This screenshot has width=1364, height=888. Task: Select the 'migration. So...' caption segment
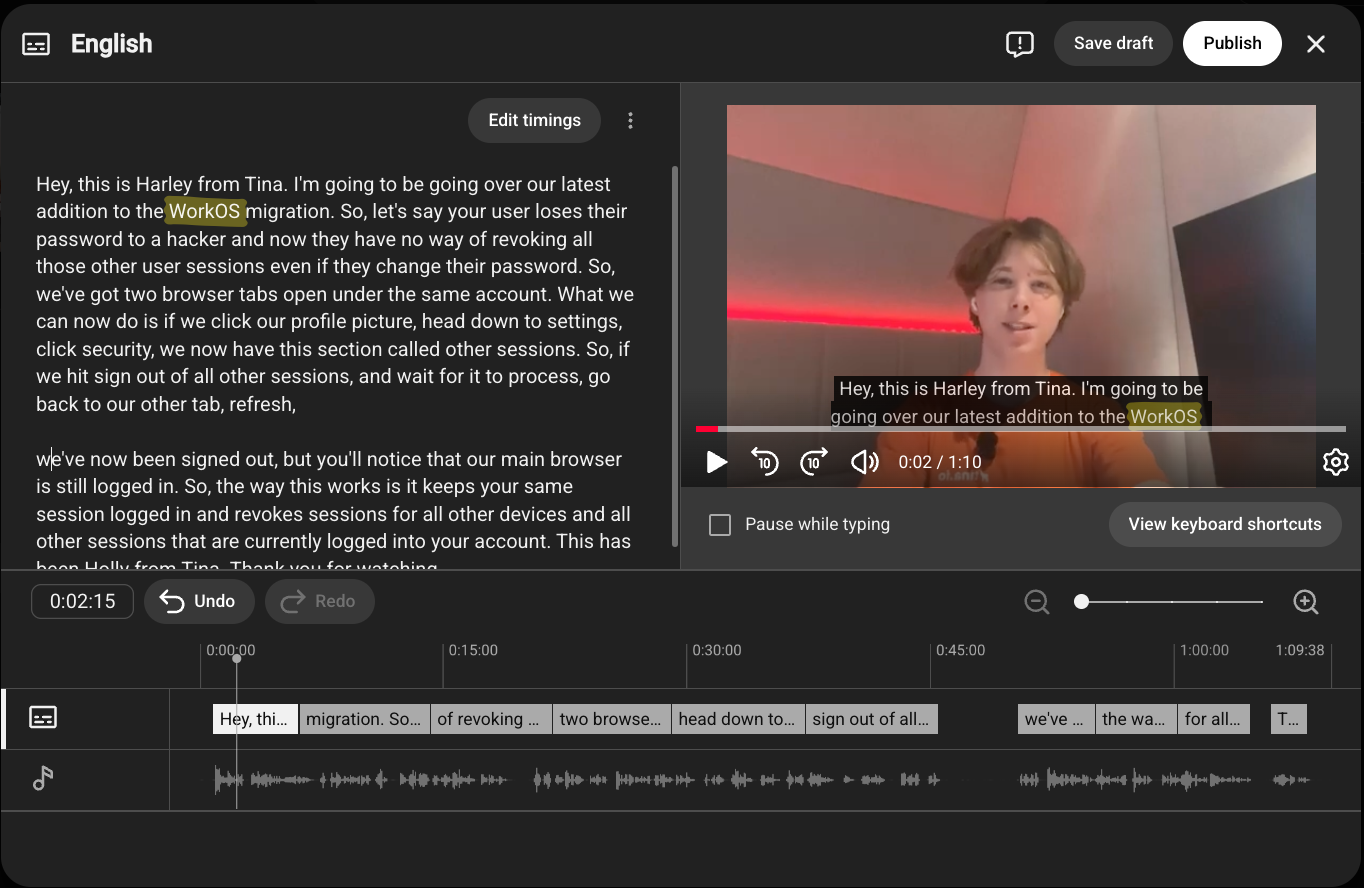click(x=364, y=719)
